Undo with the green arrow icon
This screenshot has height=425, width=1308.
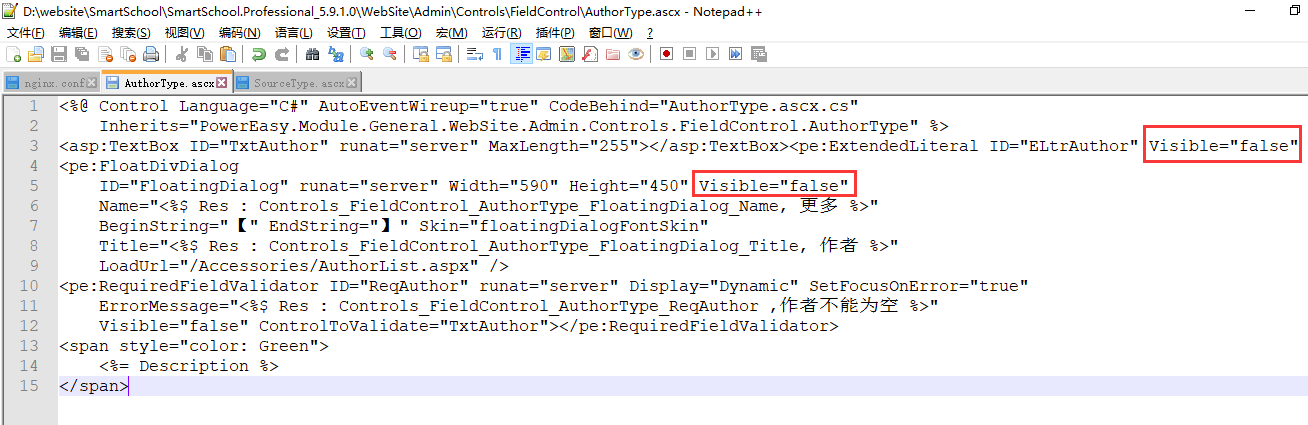click(x=259, y=54)
